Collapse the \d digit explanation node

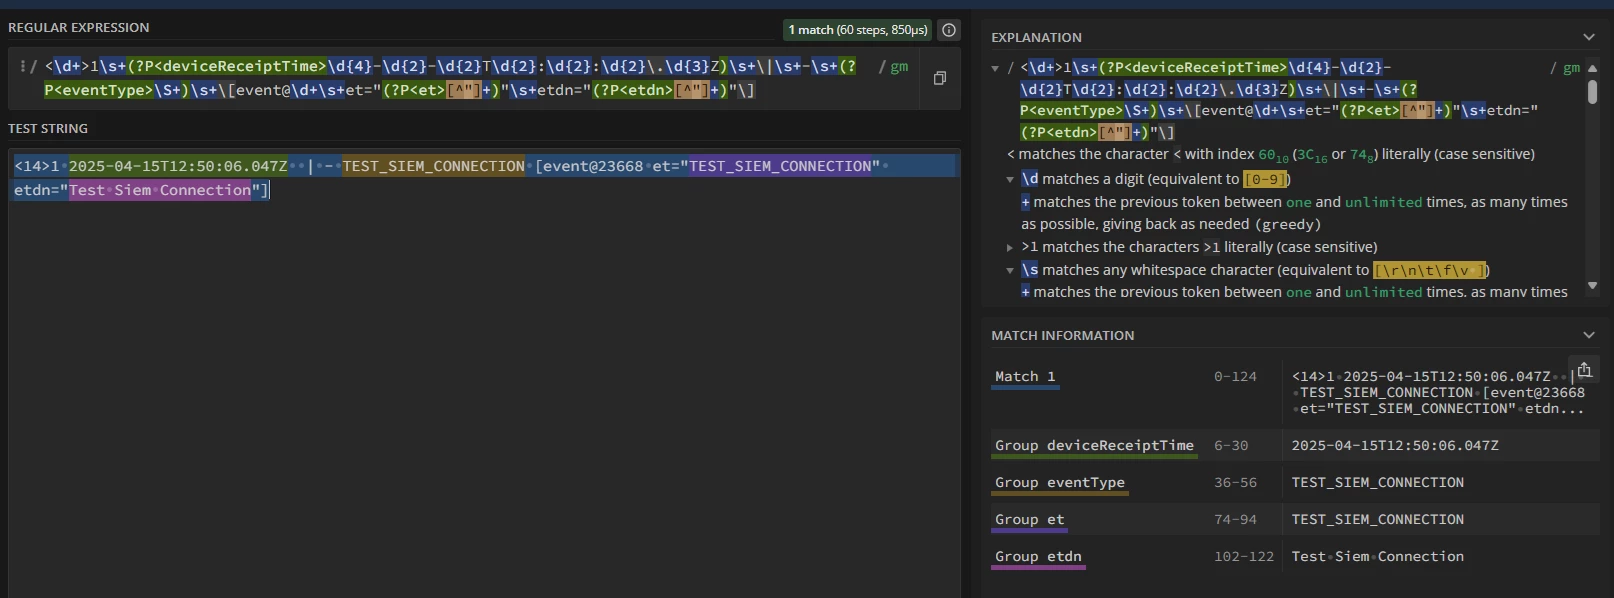[1010, 180]
